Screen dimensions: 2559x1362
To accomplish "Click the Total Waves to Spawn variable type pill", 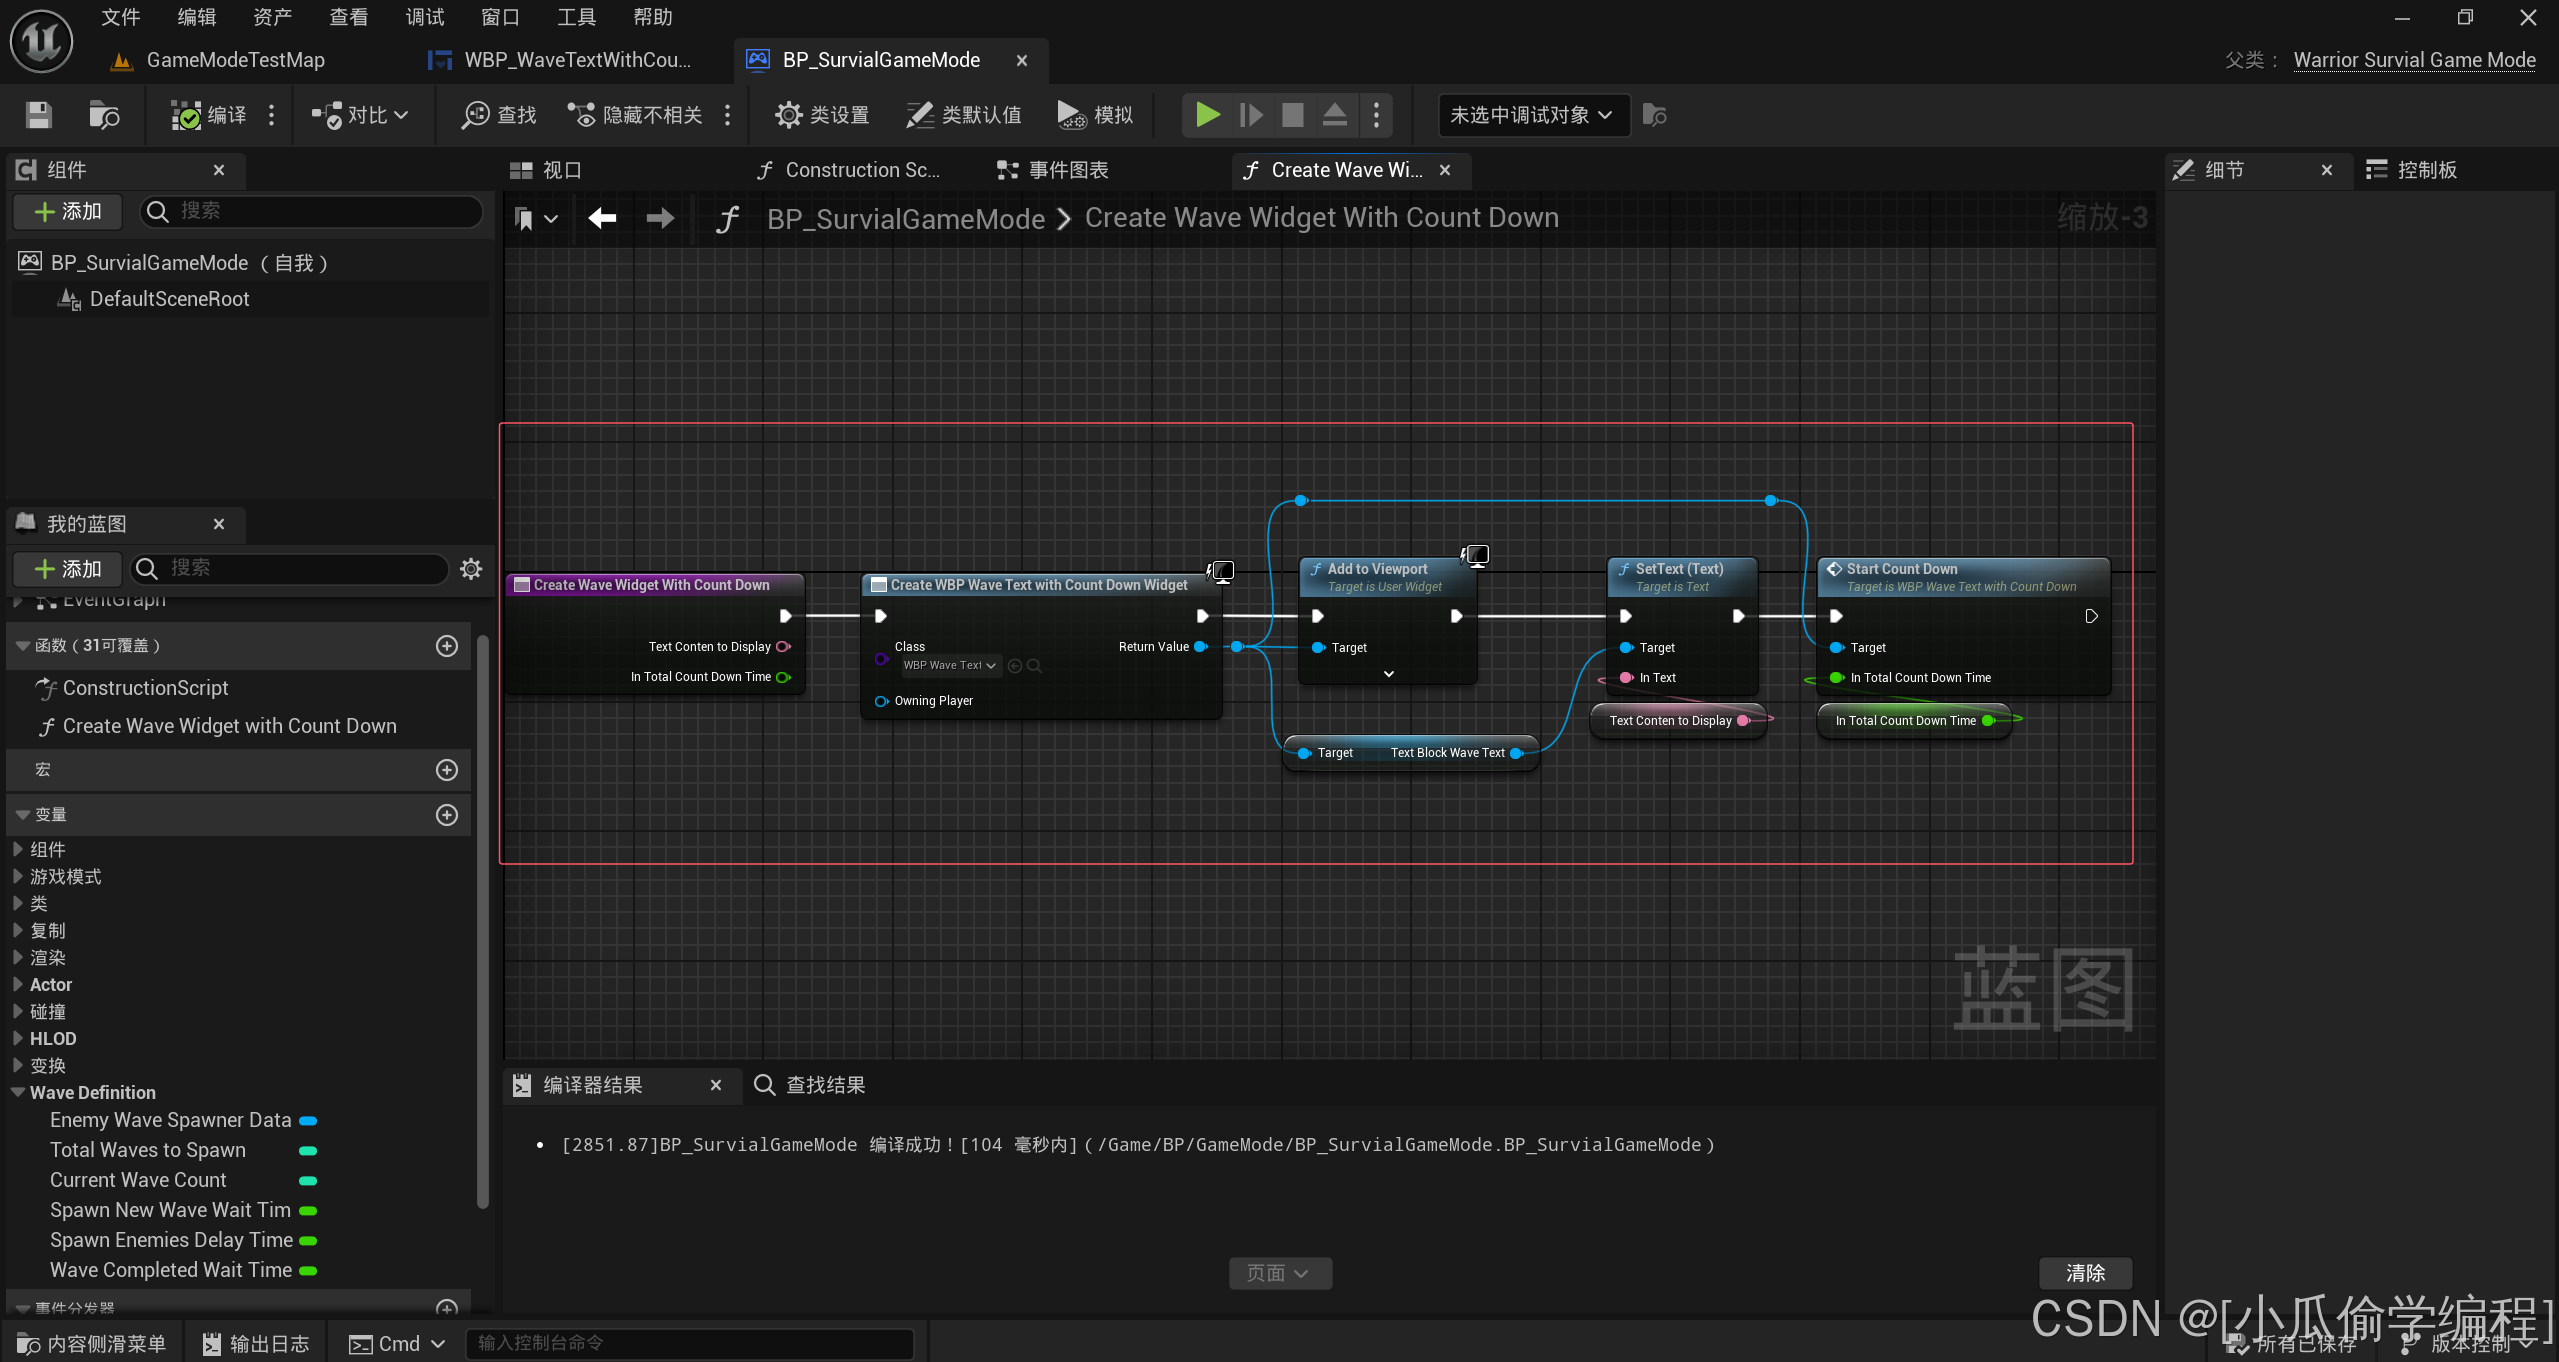I will coord(308,1151).
